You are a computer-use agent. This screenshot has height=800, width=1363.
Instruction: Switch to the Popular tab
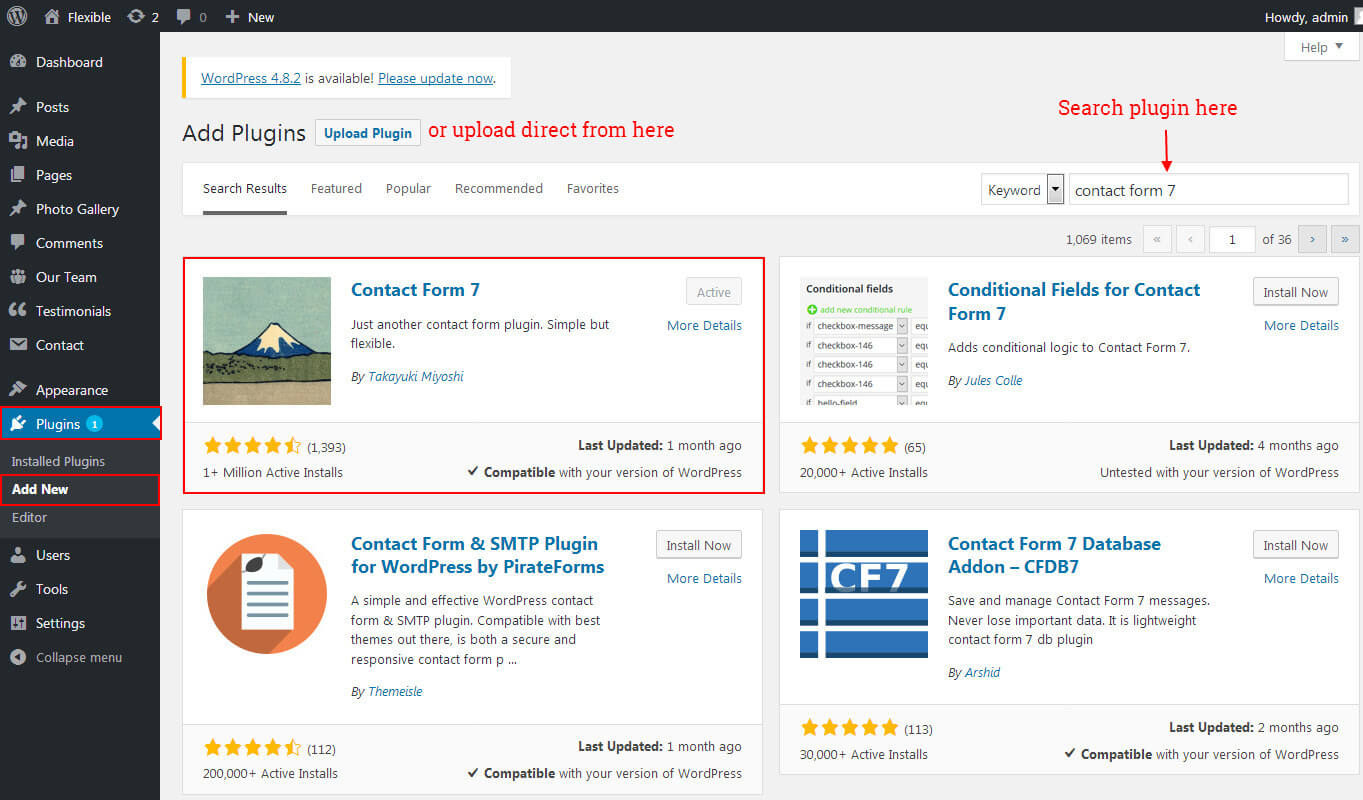pyautogui.click(x=408, y=189)
